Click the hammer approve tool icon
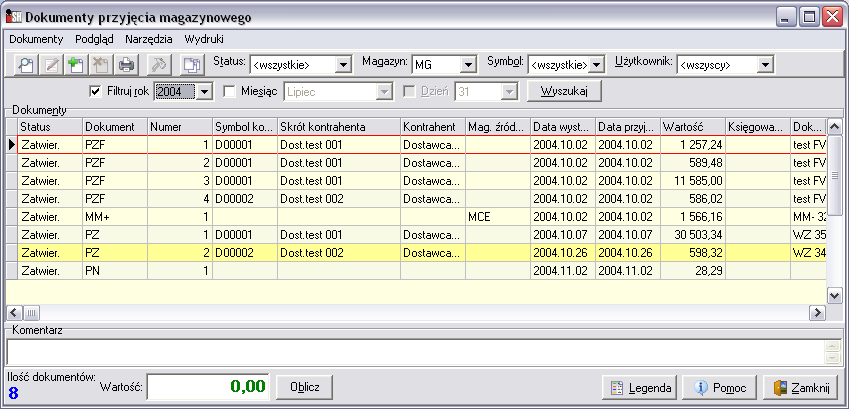The image size is (849, 409). click(159, 65)
